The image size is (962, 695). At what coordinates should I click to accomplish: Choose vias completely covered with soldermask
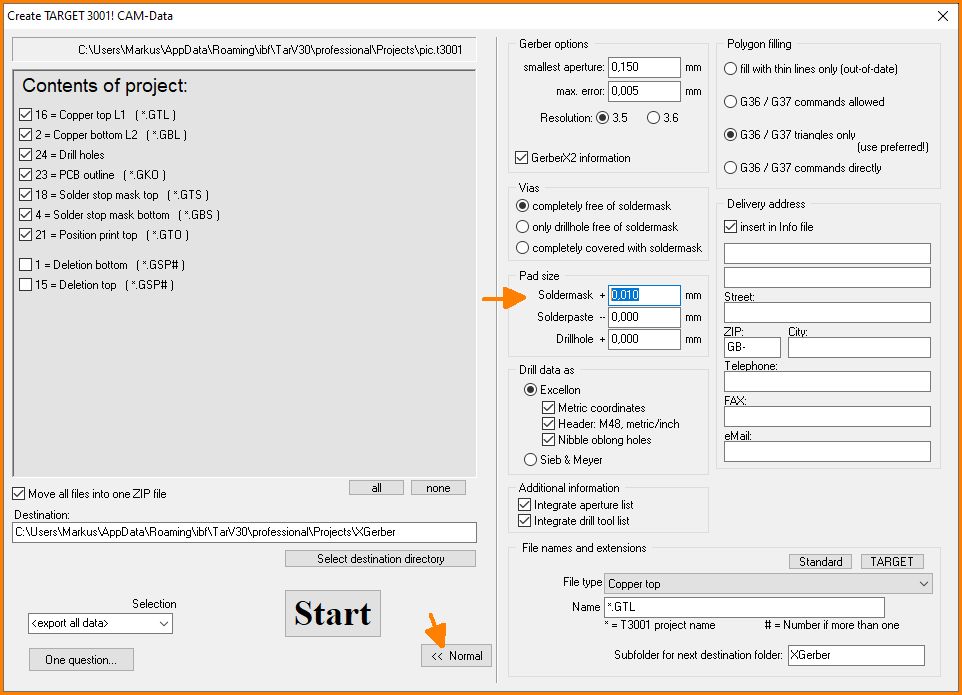click(522, 248)
